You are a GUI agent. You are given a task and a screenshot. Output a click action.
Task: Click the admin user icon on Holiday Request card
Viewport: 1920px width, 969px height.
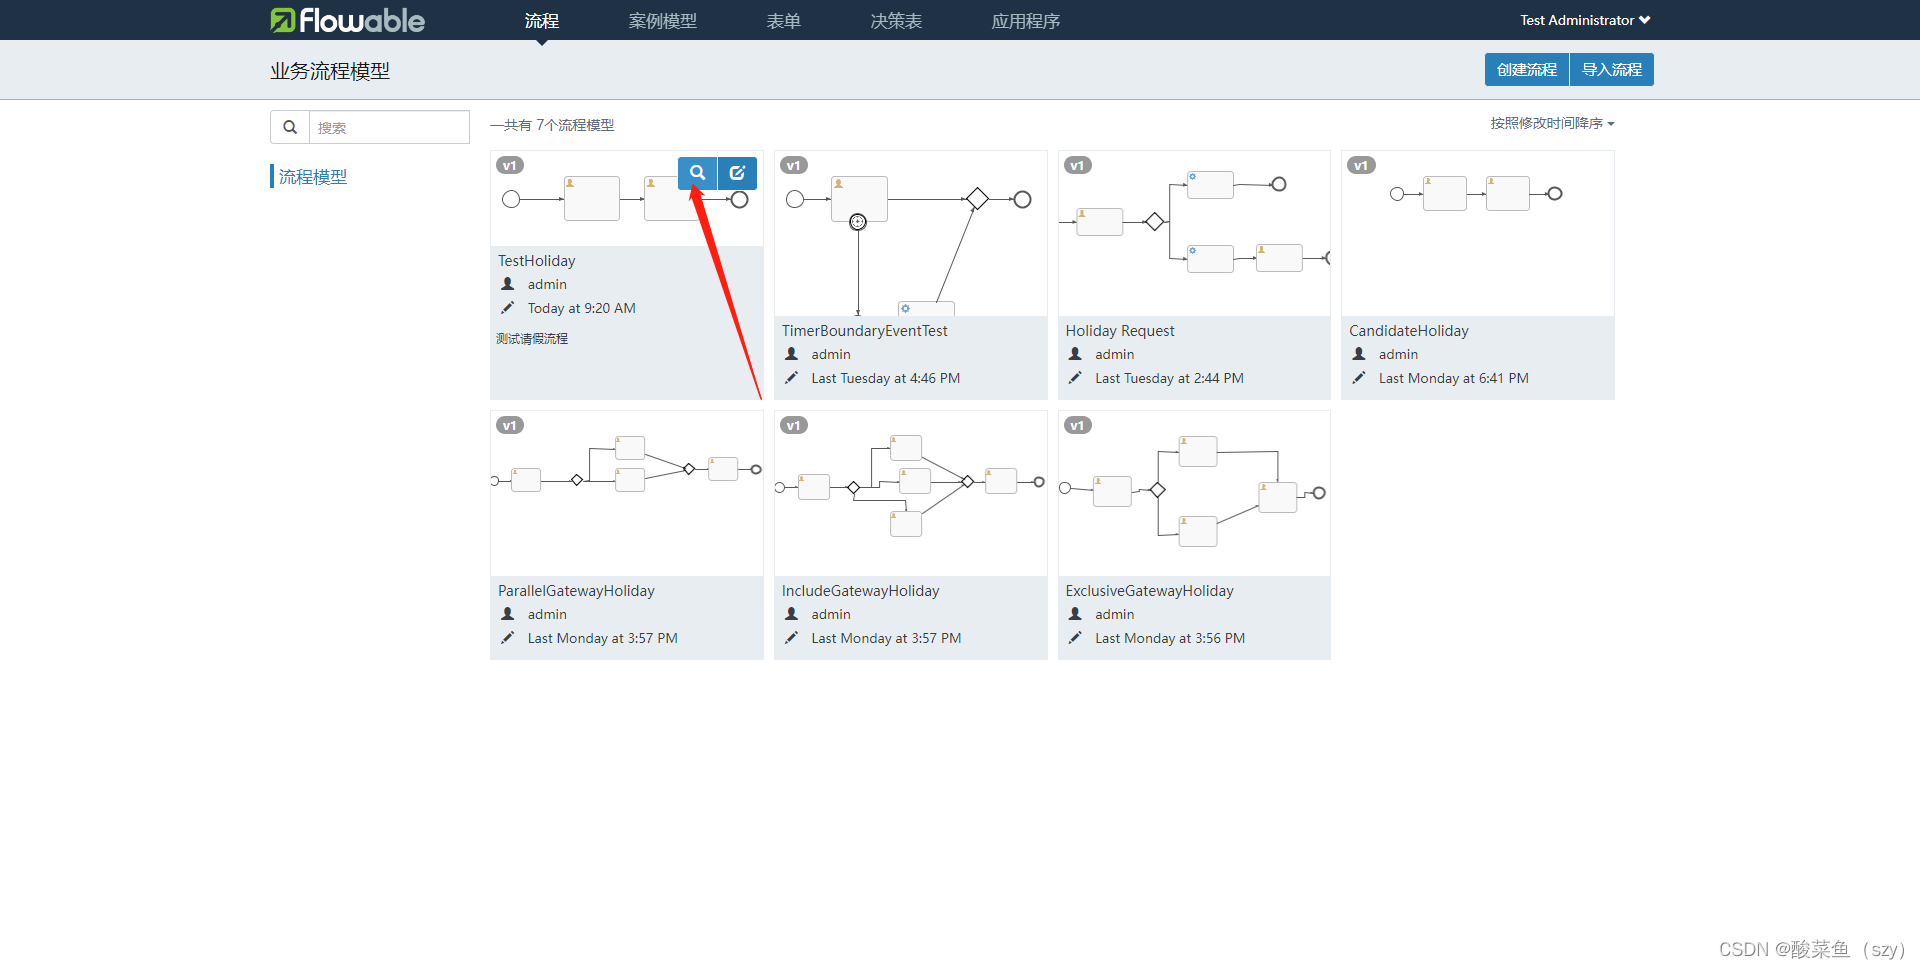[1075, 354]
